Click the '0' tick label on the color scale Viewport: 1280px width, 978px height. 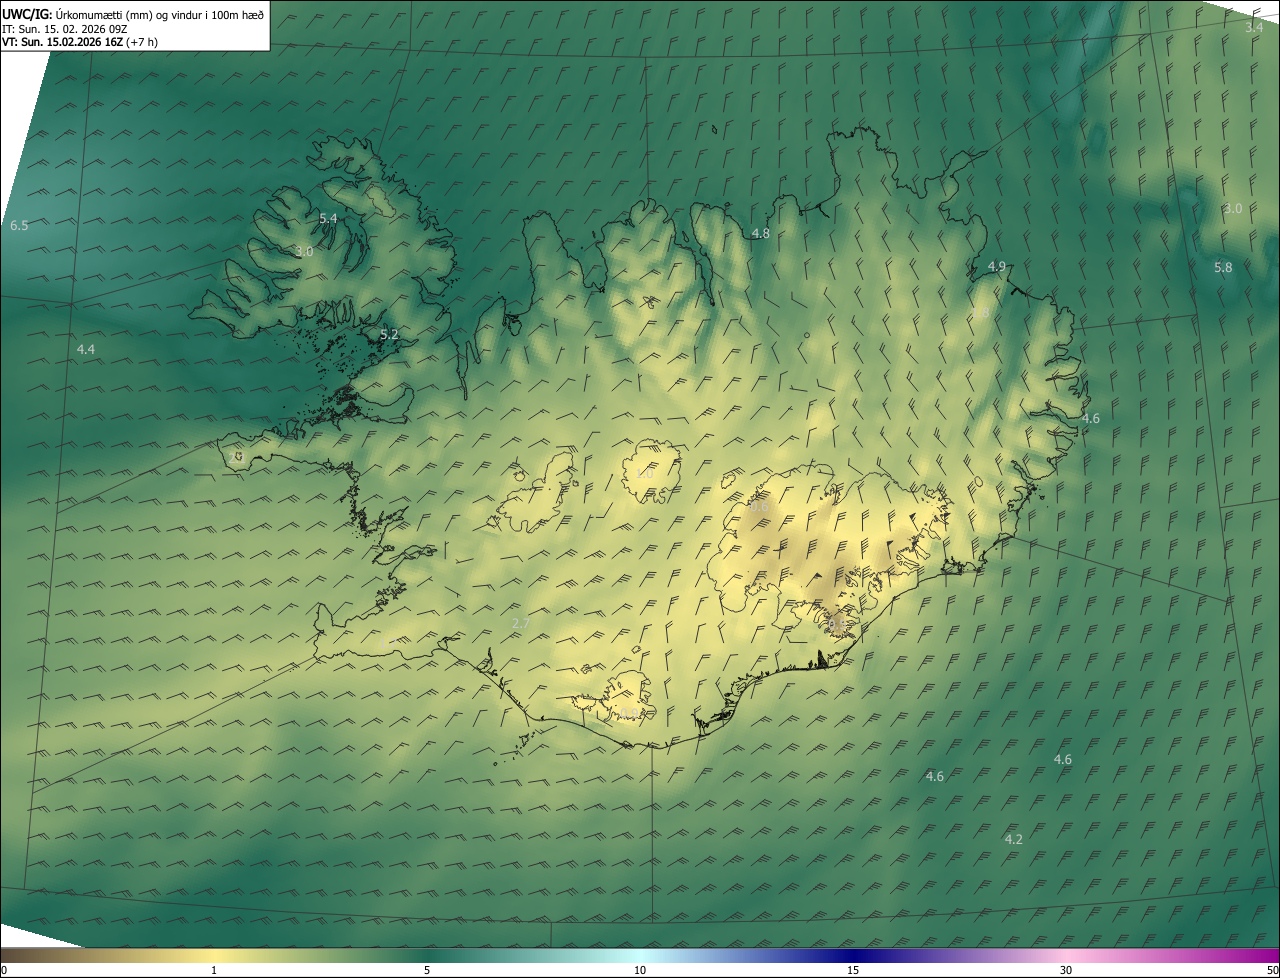click(3, 970)
